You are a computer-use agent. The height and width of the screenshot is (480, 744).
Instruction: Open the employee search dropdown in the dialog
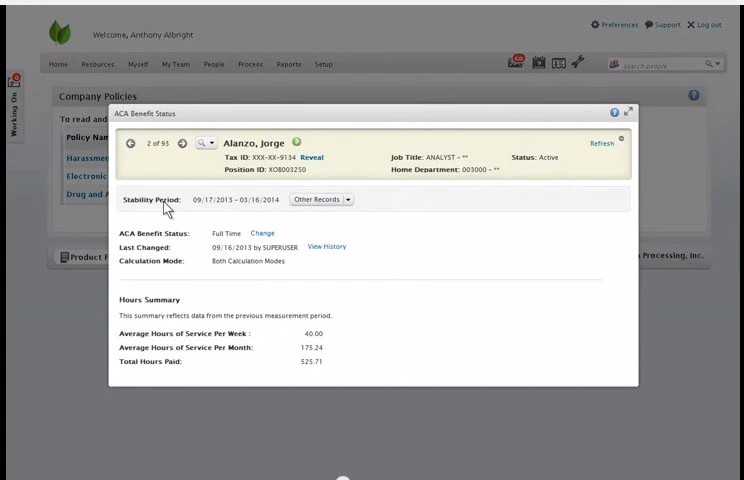[206, 143]
